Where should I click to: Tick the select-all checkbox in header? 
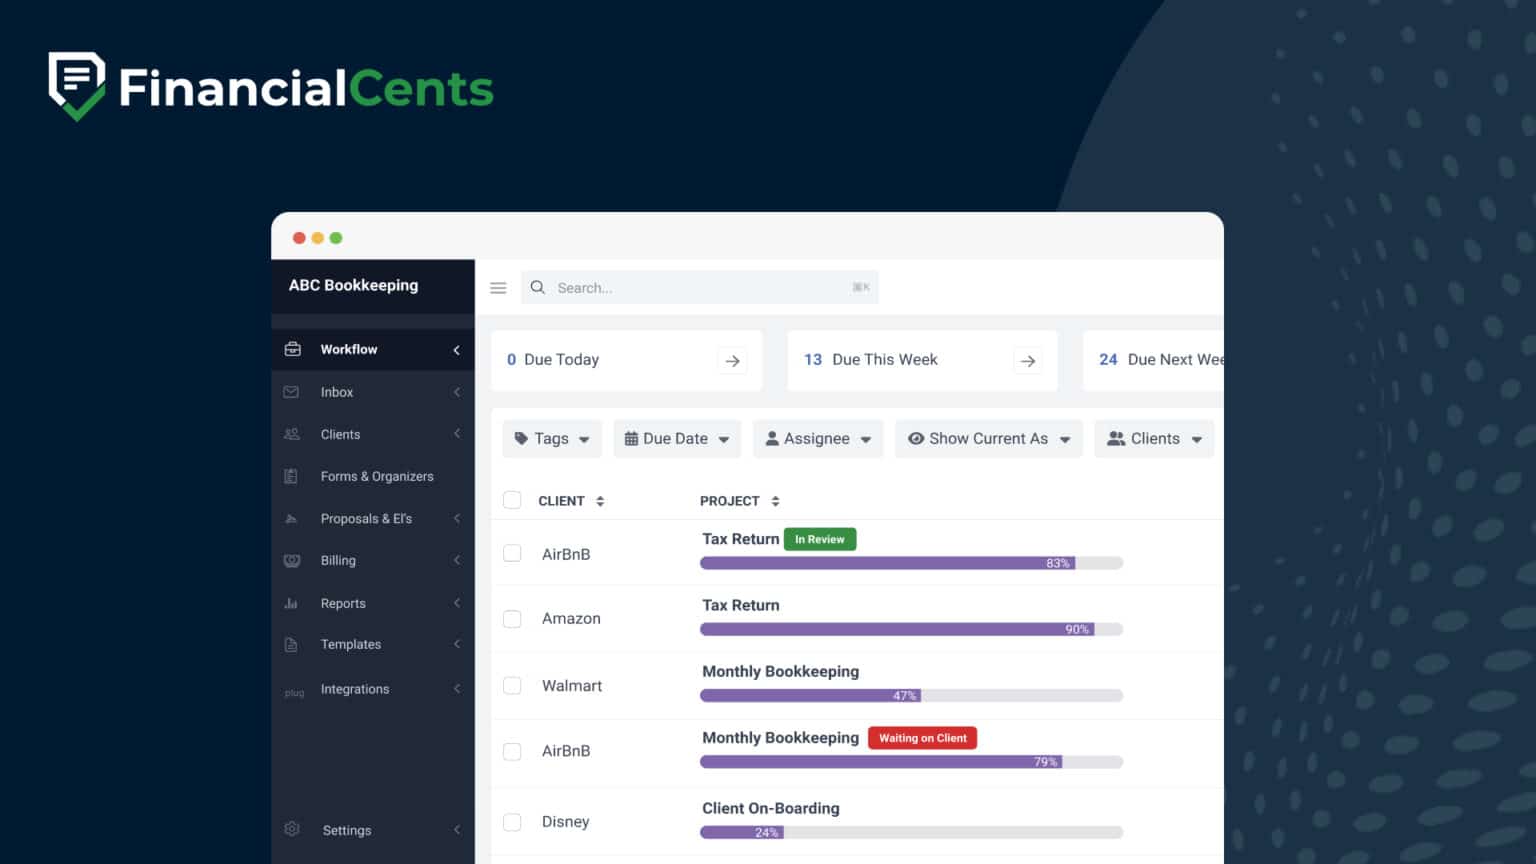pos(512,500)
